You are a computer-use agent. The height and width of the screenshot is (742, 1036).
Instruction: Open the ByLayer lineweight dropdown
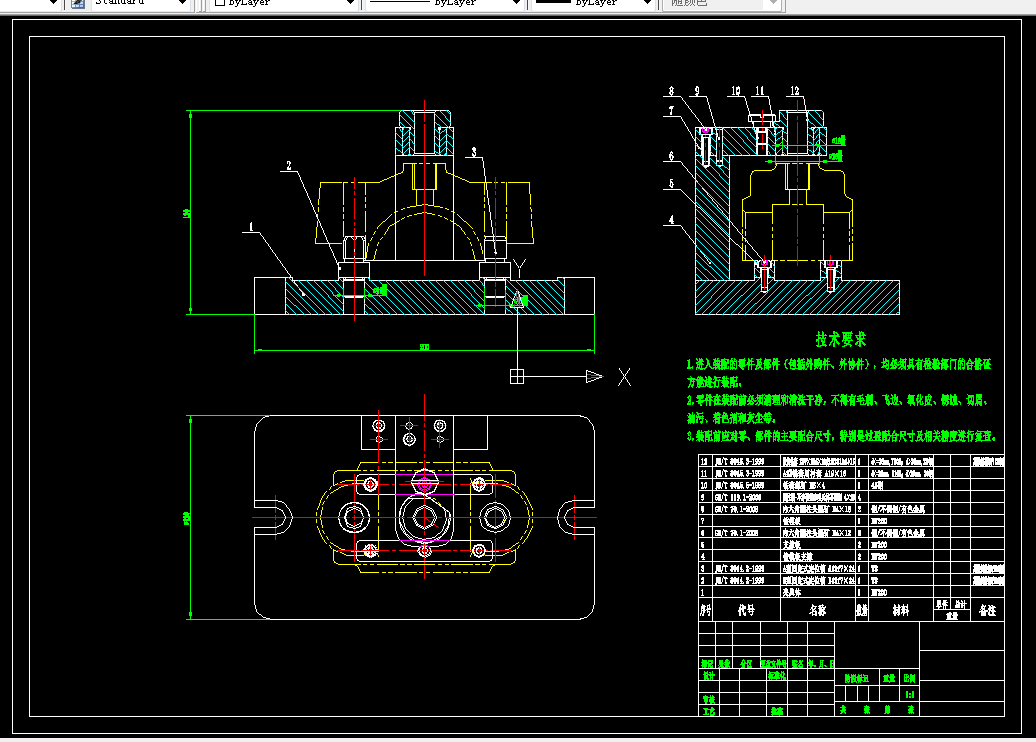click(x=593, y=3)
